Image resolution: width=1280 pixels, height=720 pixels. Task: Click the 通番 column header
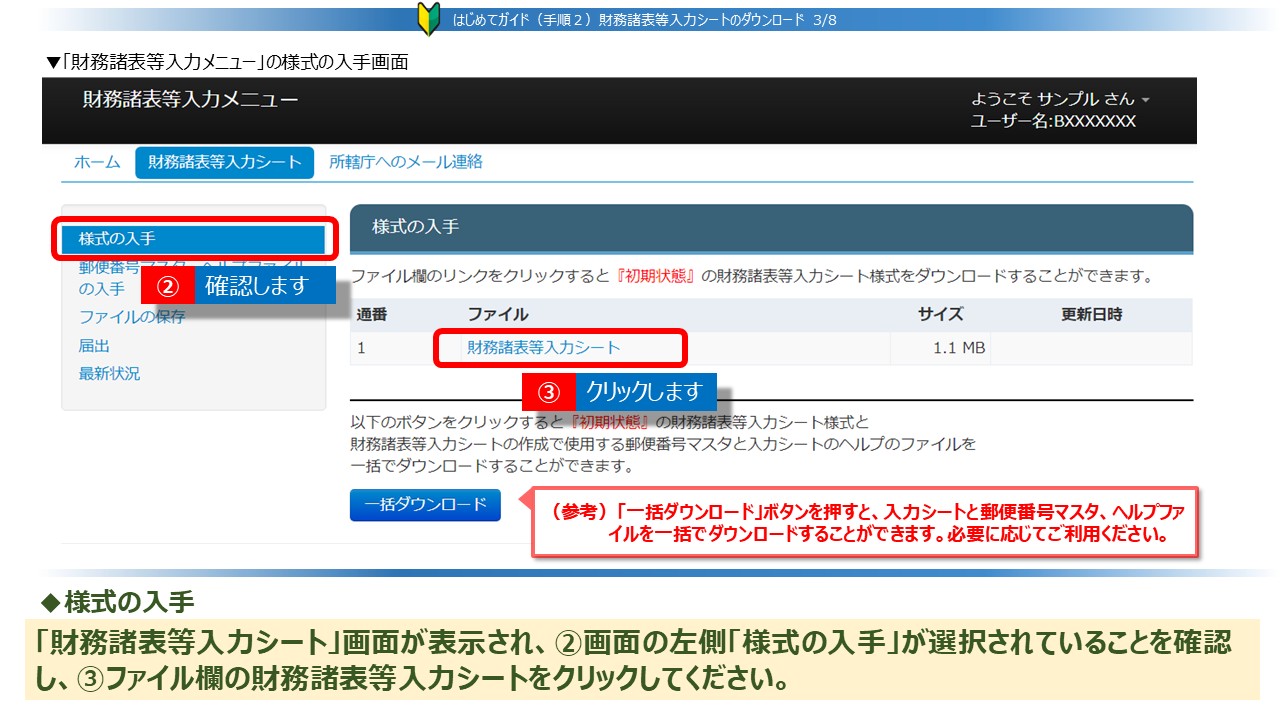coord(371,314)
